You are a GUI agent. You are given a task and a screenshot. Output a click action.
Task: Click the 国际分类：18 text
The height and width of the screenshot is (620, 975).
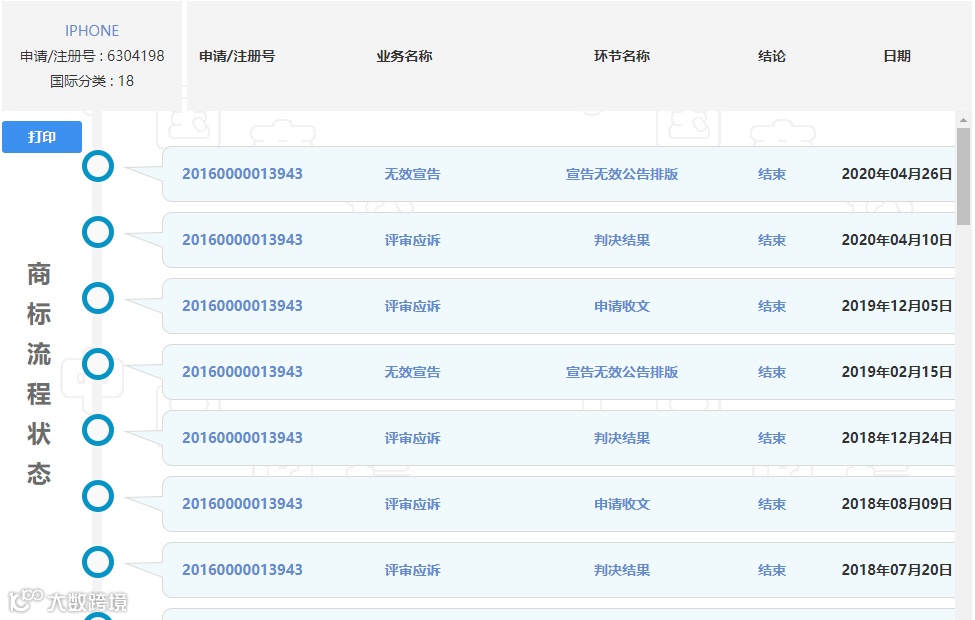tap(92, 81)
